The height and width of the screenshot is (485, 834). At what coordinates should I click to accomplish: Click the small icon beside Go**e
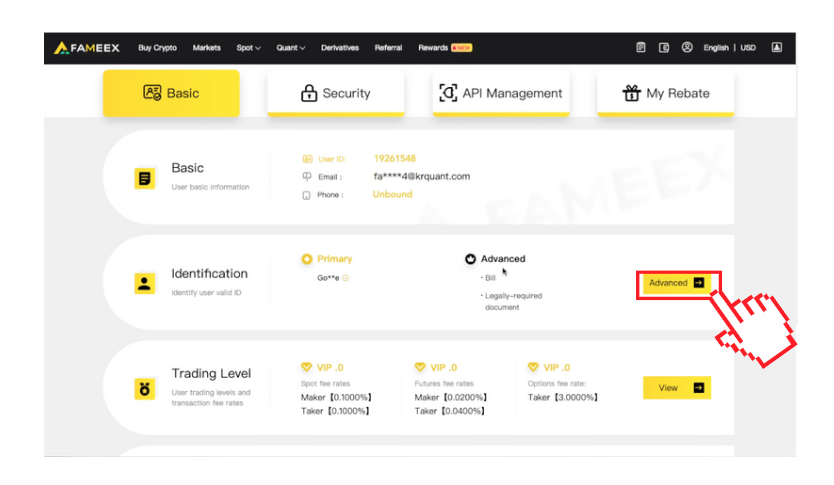click(345, 278)
